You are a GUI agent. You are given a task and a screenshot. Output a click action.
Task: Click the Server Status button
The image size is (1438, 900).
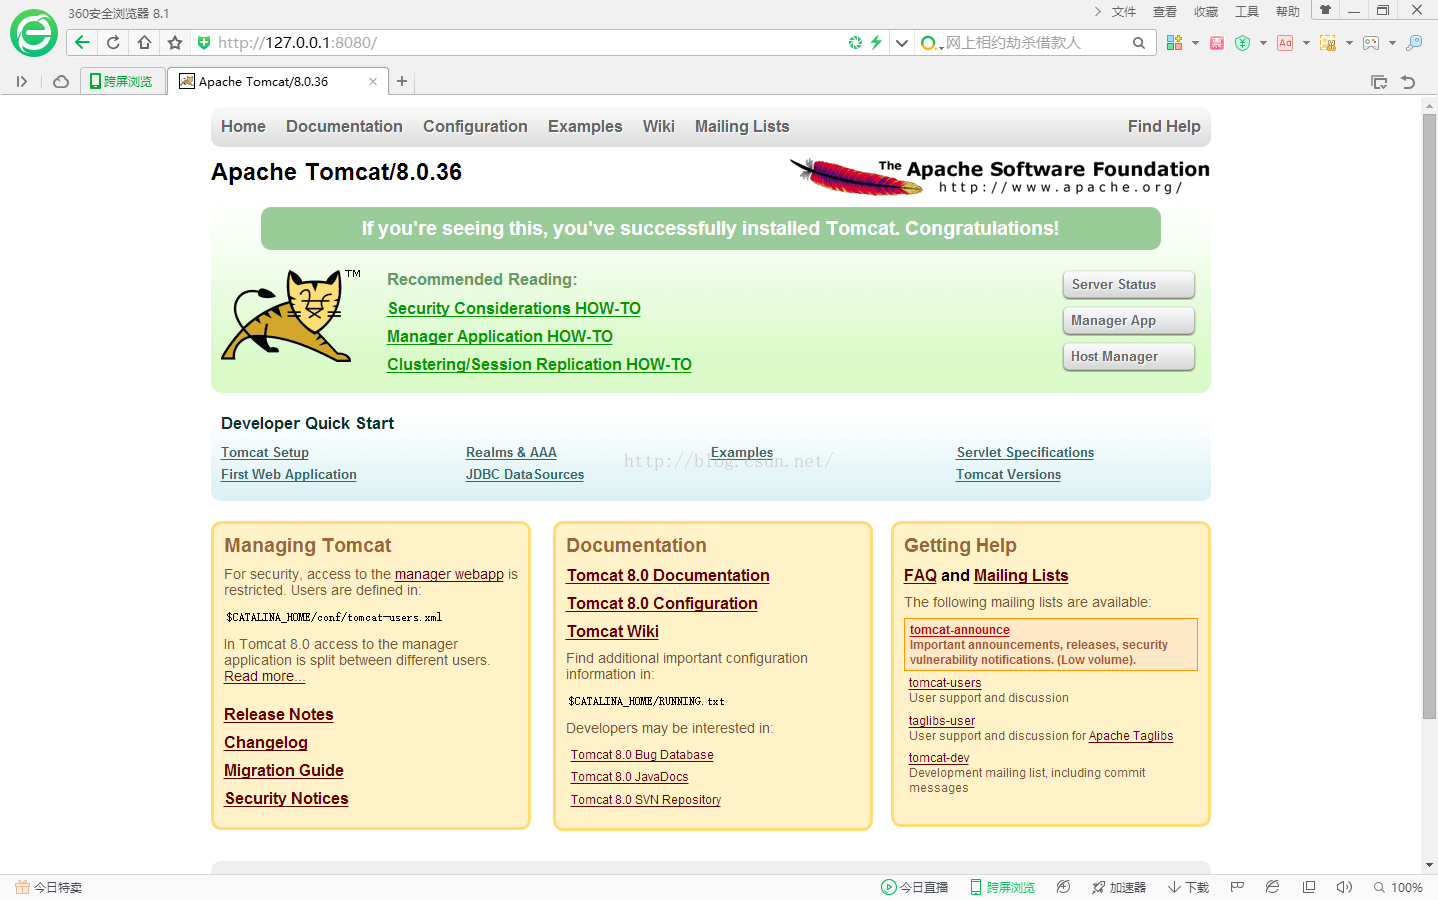[x=1128, y=285]
